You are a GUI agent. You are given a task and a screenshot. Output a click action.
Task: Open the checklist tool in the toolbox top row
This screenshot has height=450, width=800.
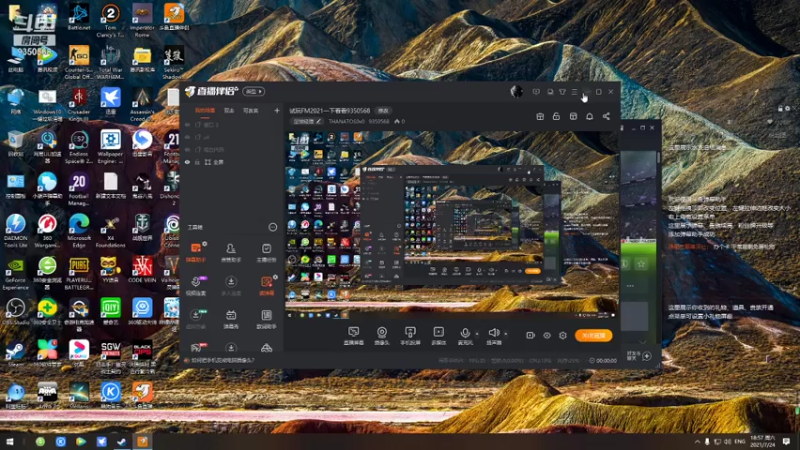pos(266,252)
